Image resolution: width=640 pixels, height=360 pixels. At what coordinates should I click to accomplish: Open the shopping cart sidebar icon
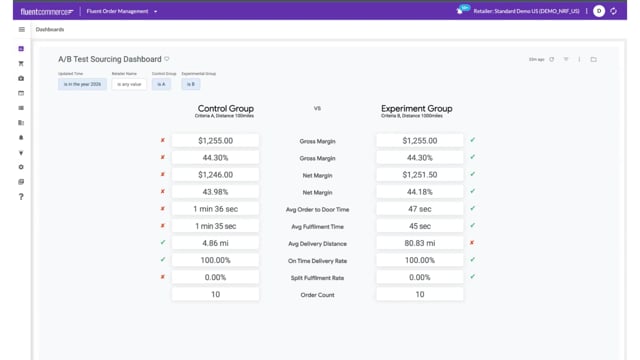click(21, 63)
